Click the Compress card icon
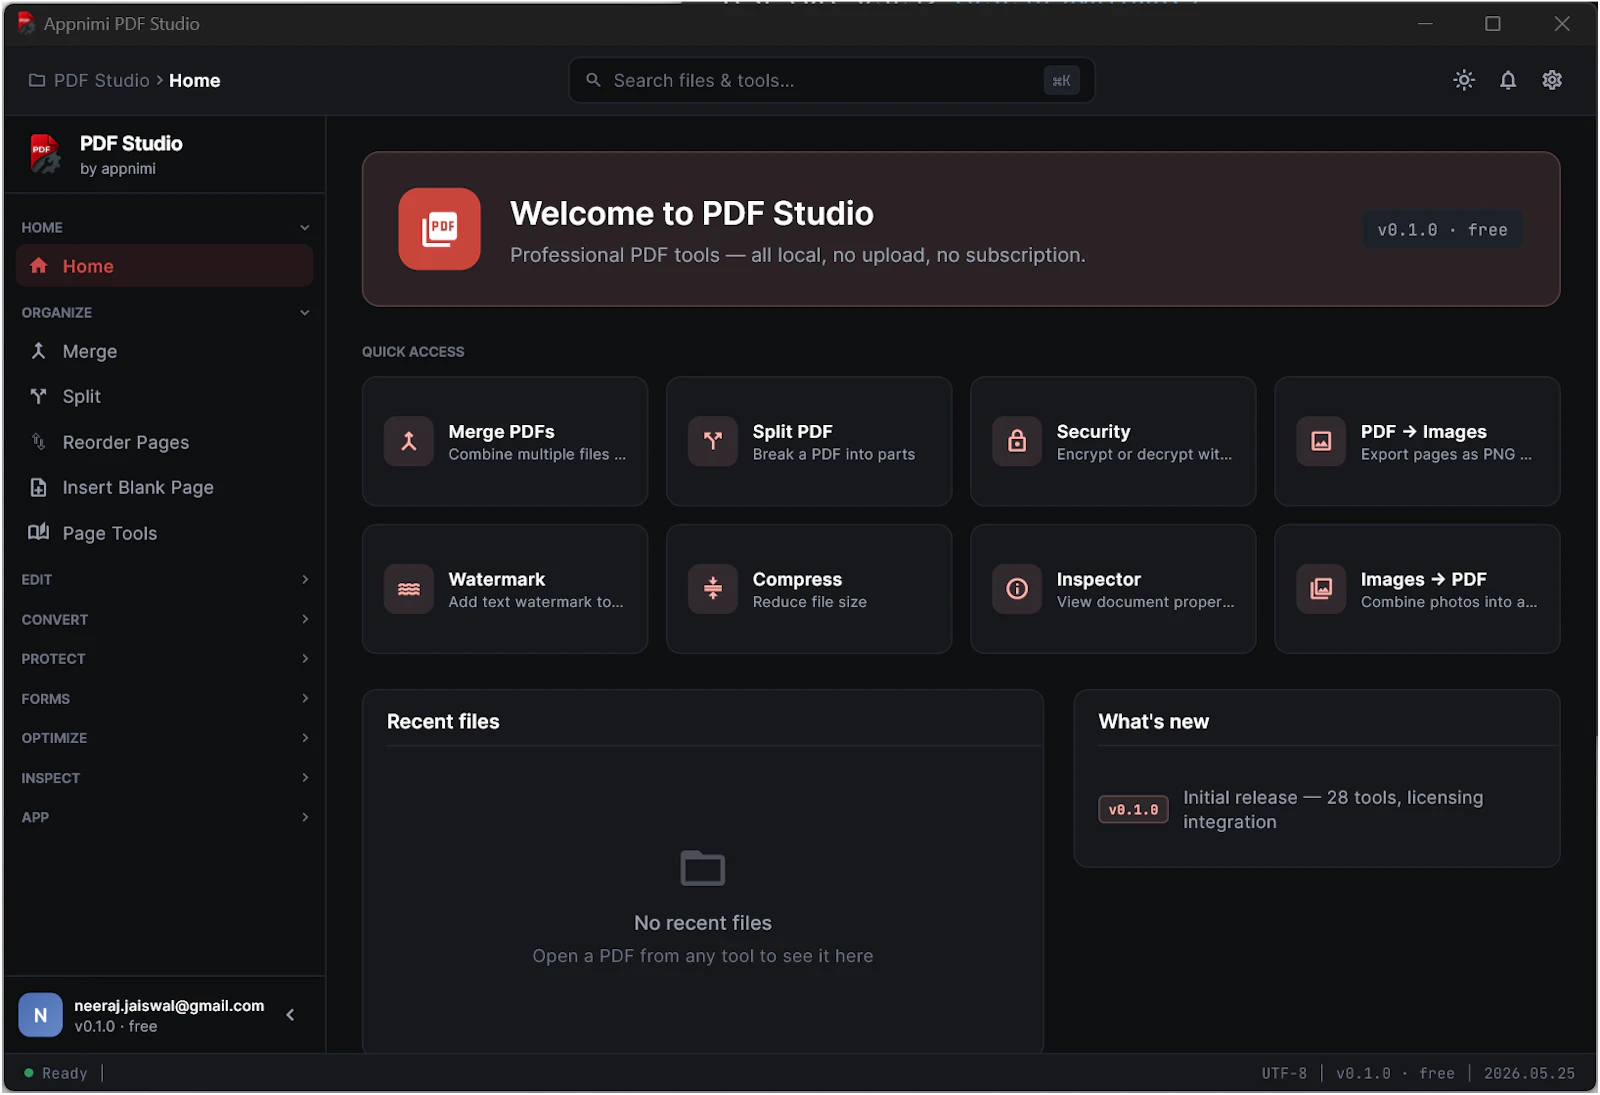Screen dimensions: 1600x1095 tap(713, 589)
